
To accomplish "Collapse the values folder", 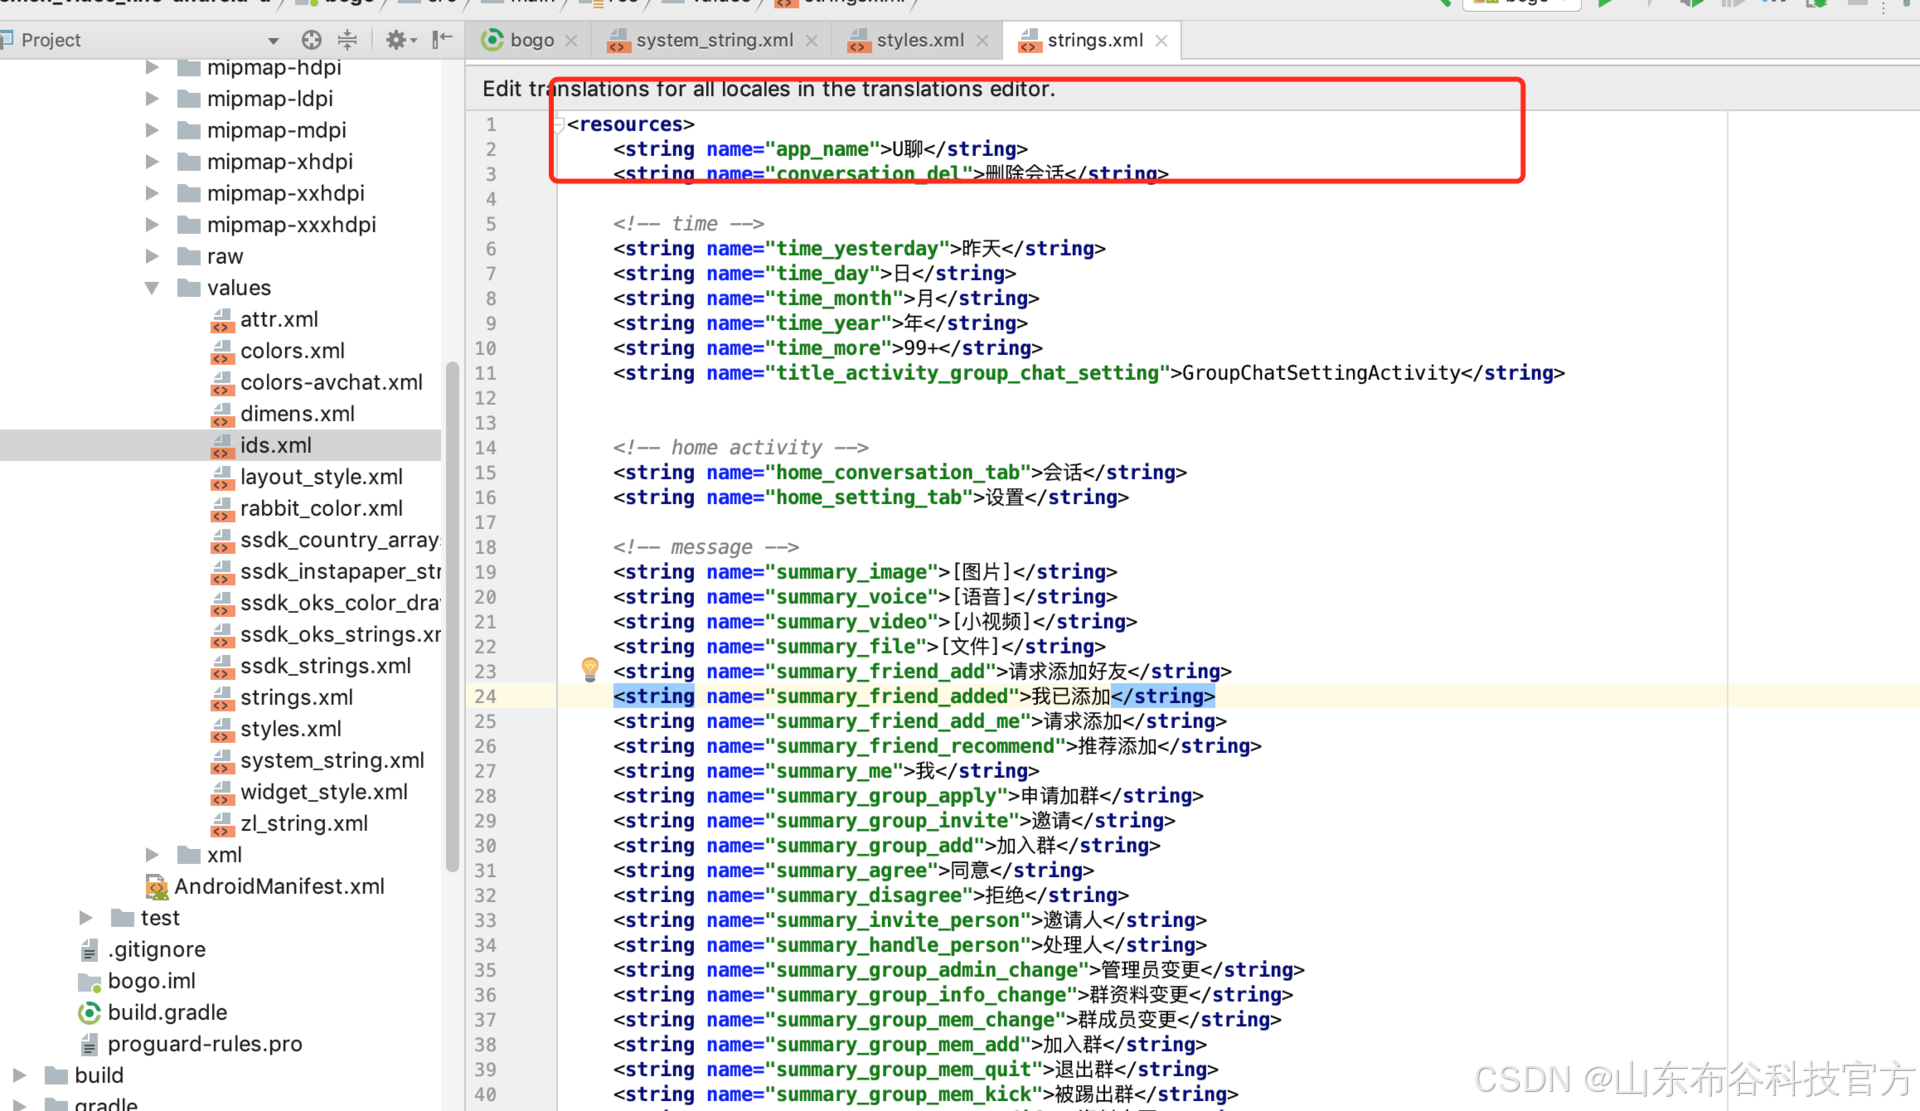I will [152, 288].
